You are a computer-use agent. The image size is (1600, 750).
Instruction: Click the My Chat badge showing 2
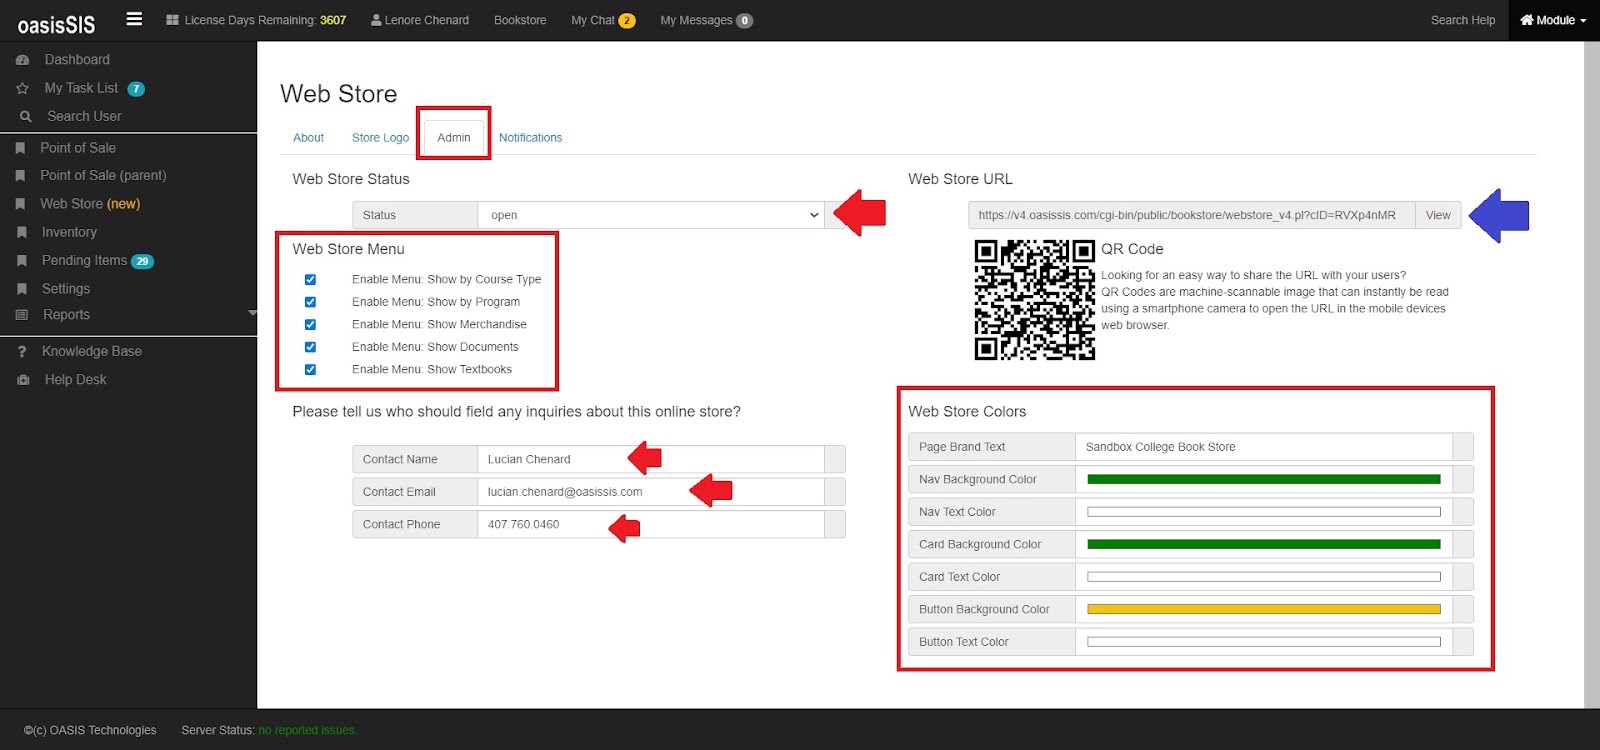(627, 21)
